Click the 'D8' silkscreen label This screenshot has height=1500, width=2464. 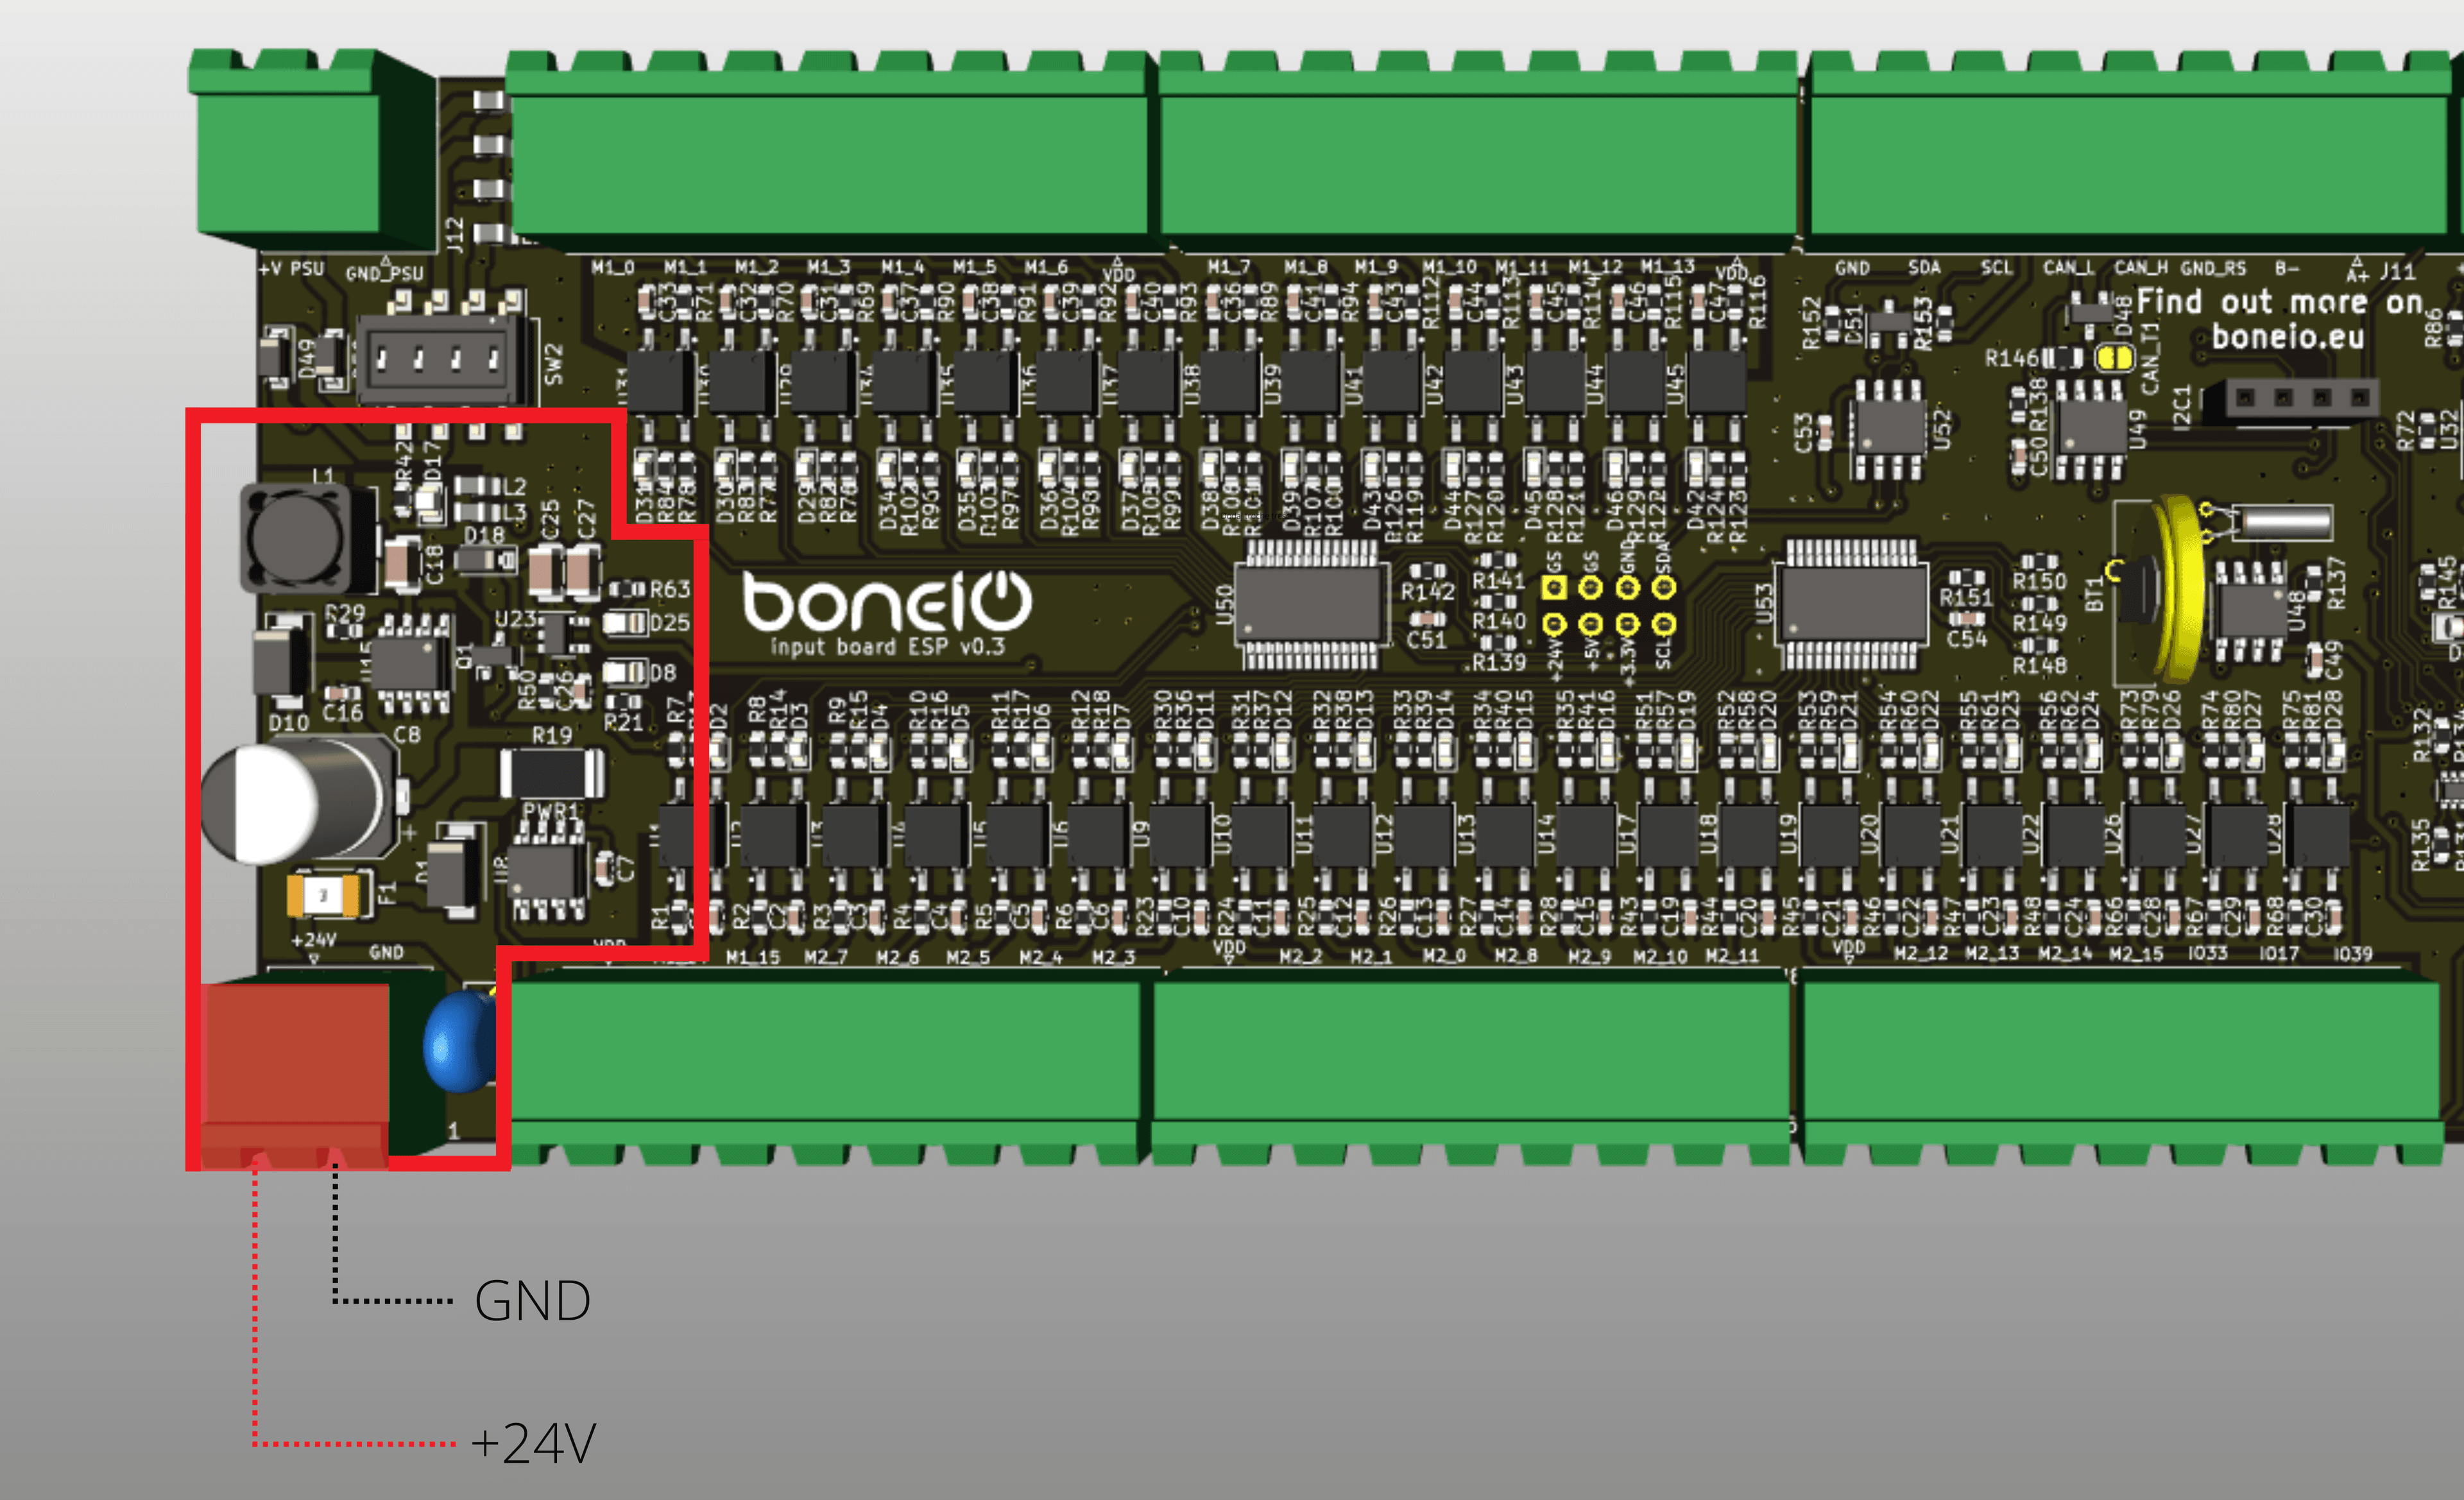pyautogui.click(x=663, y=673)
